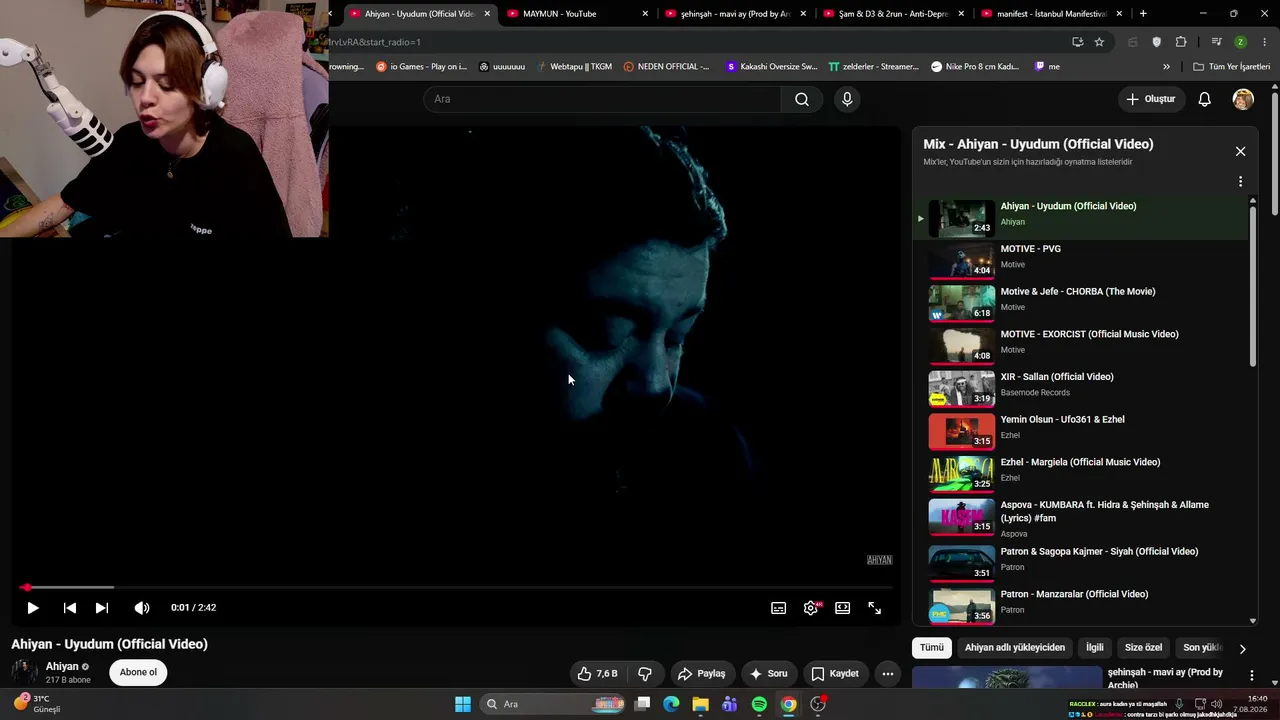Close the Şam & D3 & 2run tab

pos(961,14)
